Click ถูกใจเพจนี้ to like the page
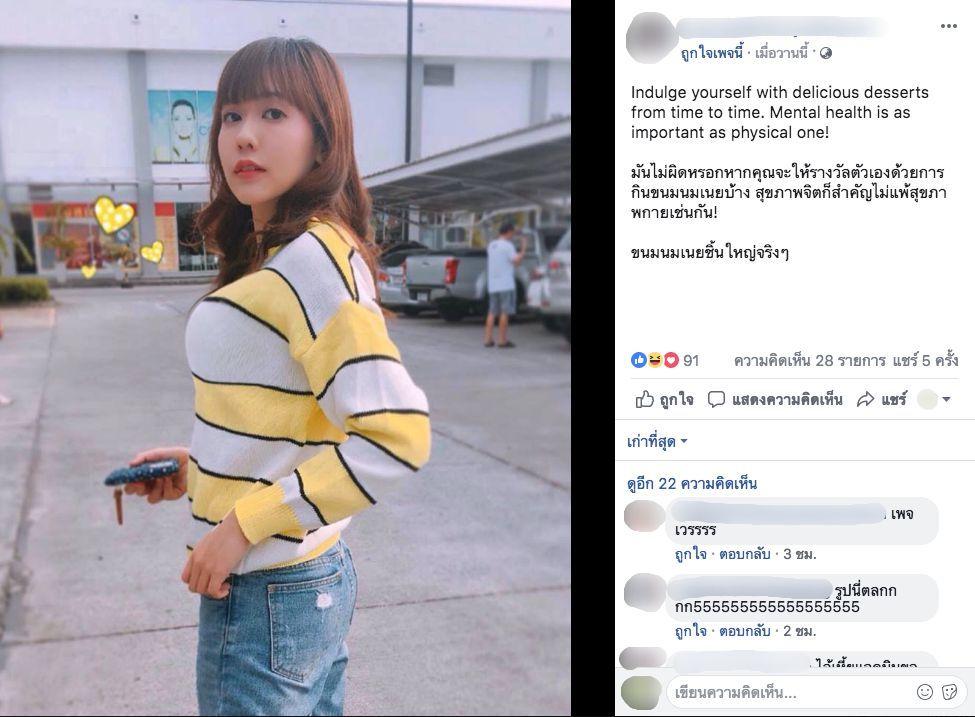 pyautogui.click(x=711, y=53)
